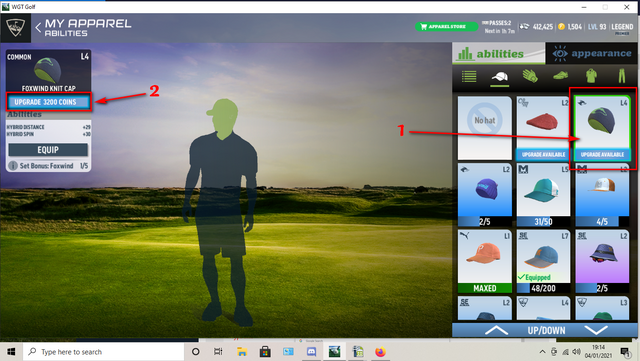Viewport: 640px width, 361px height.
Task: Click the Topgolf shield logo
Action: pos(16,28)
